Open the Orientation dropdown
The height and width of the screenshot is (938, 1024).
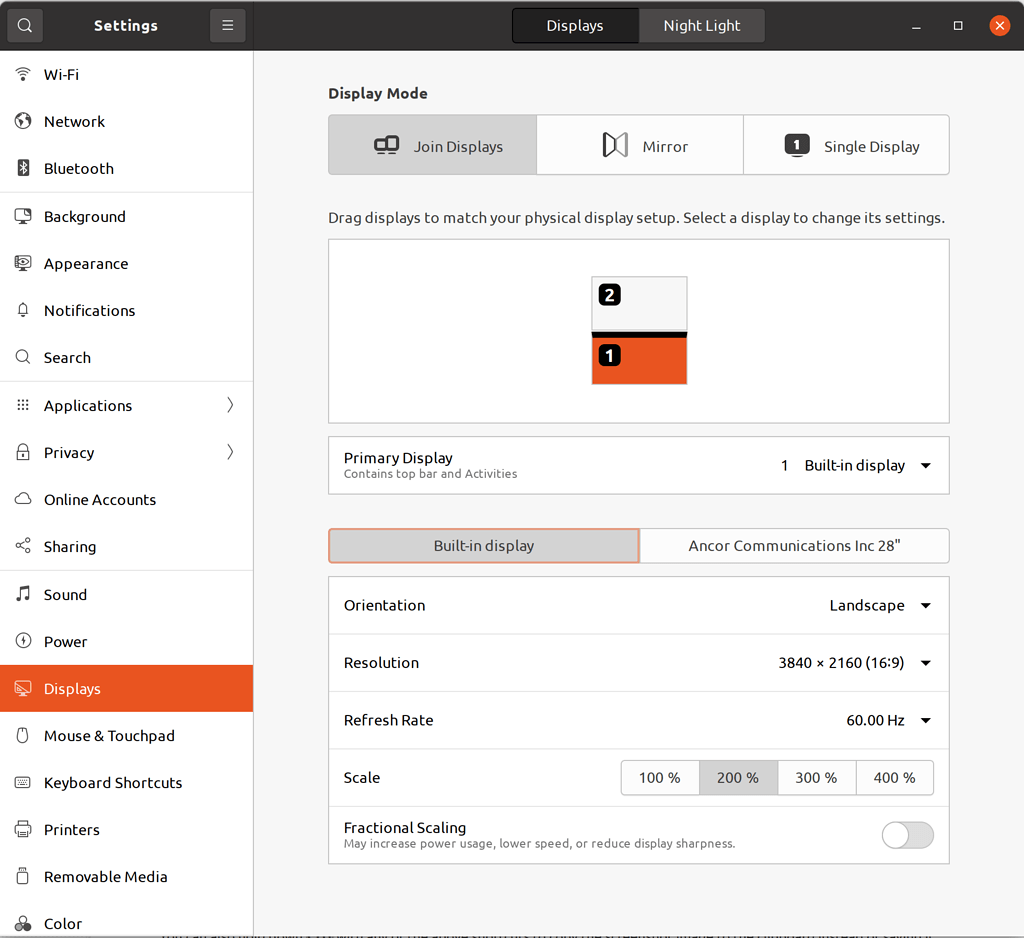tap(880, 606)
